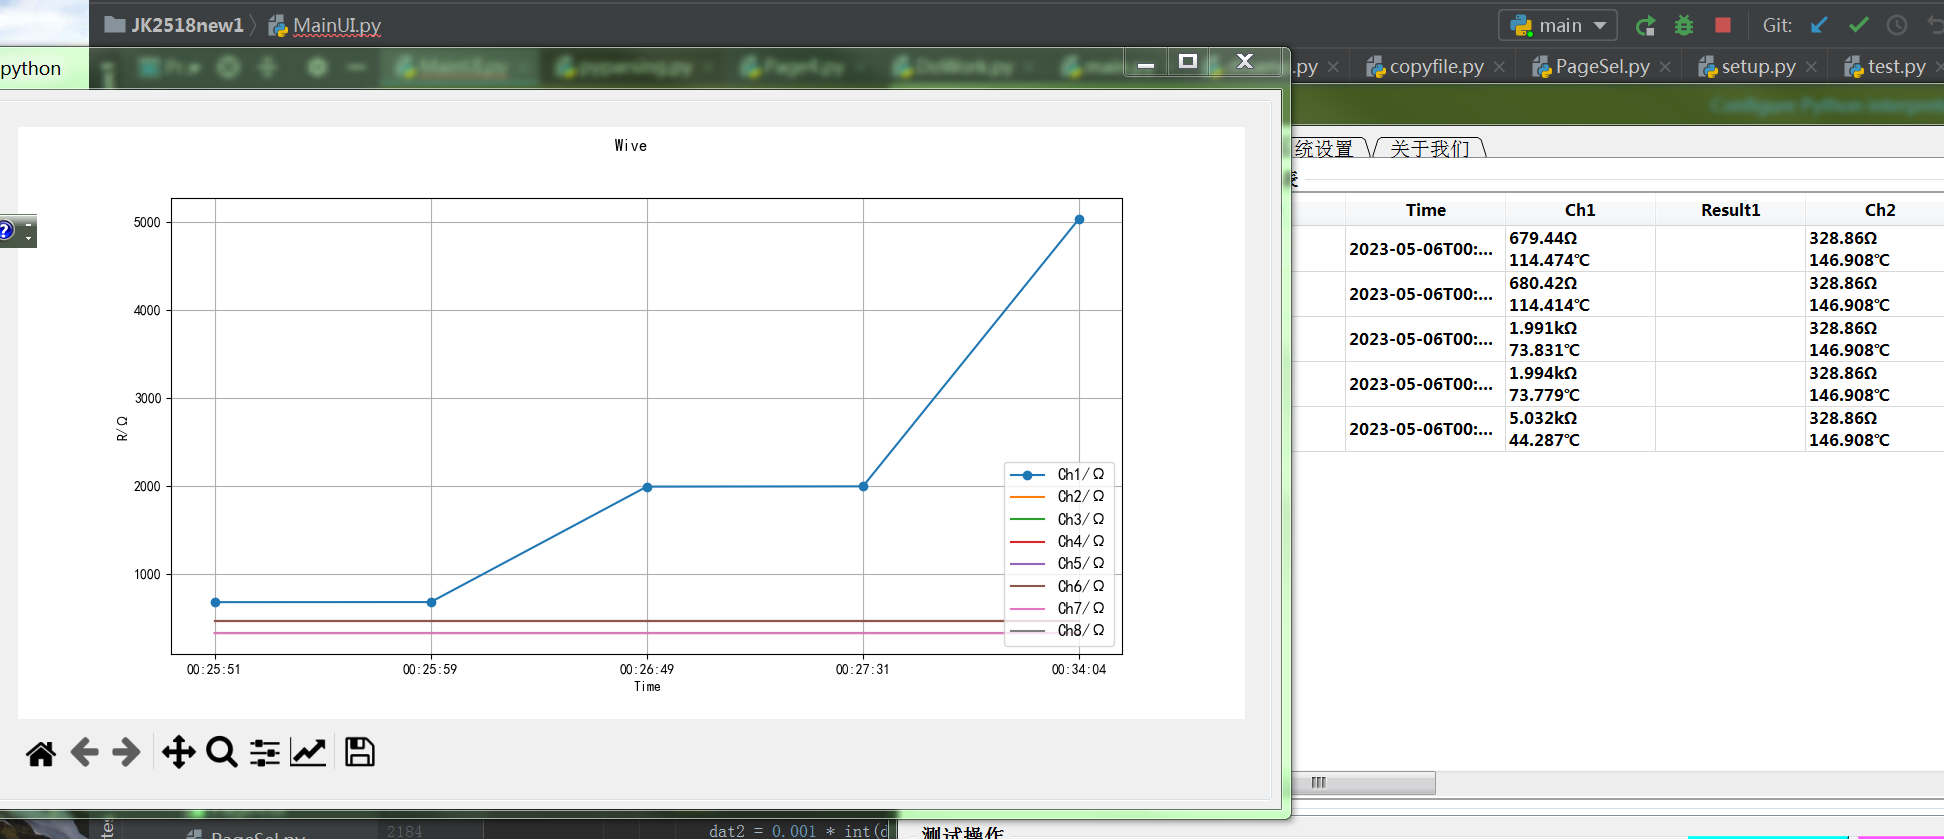Save the figure with the floppy disk icon

click(x=359, y=752)
